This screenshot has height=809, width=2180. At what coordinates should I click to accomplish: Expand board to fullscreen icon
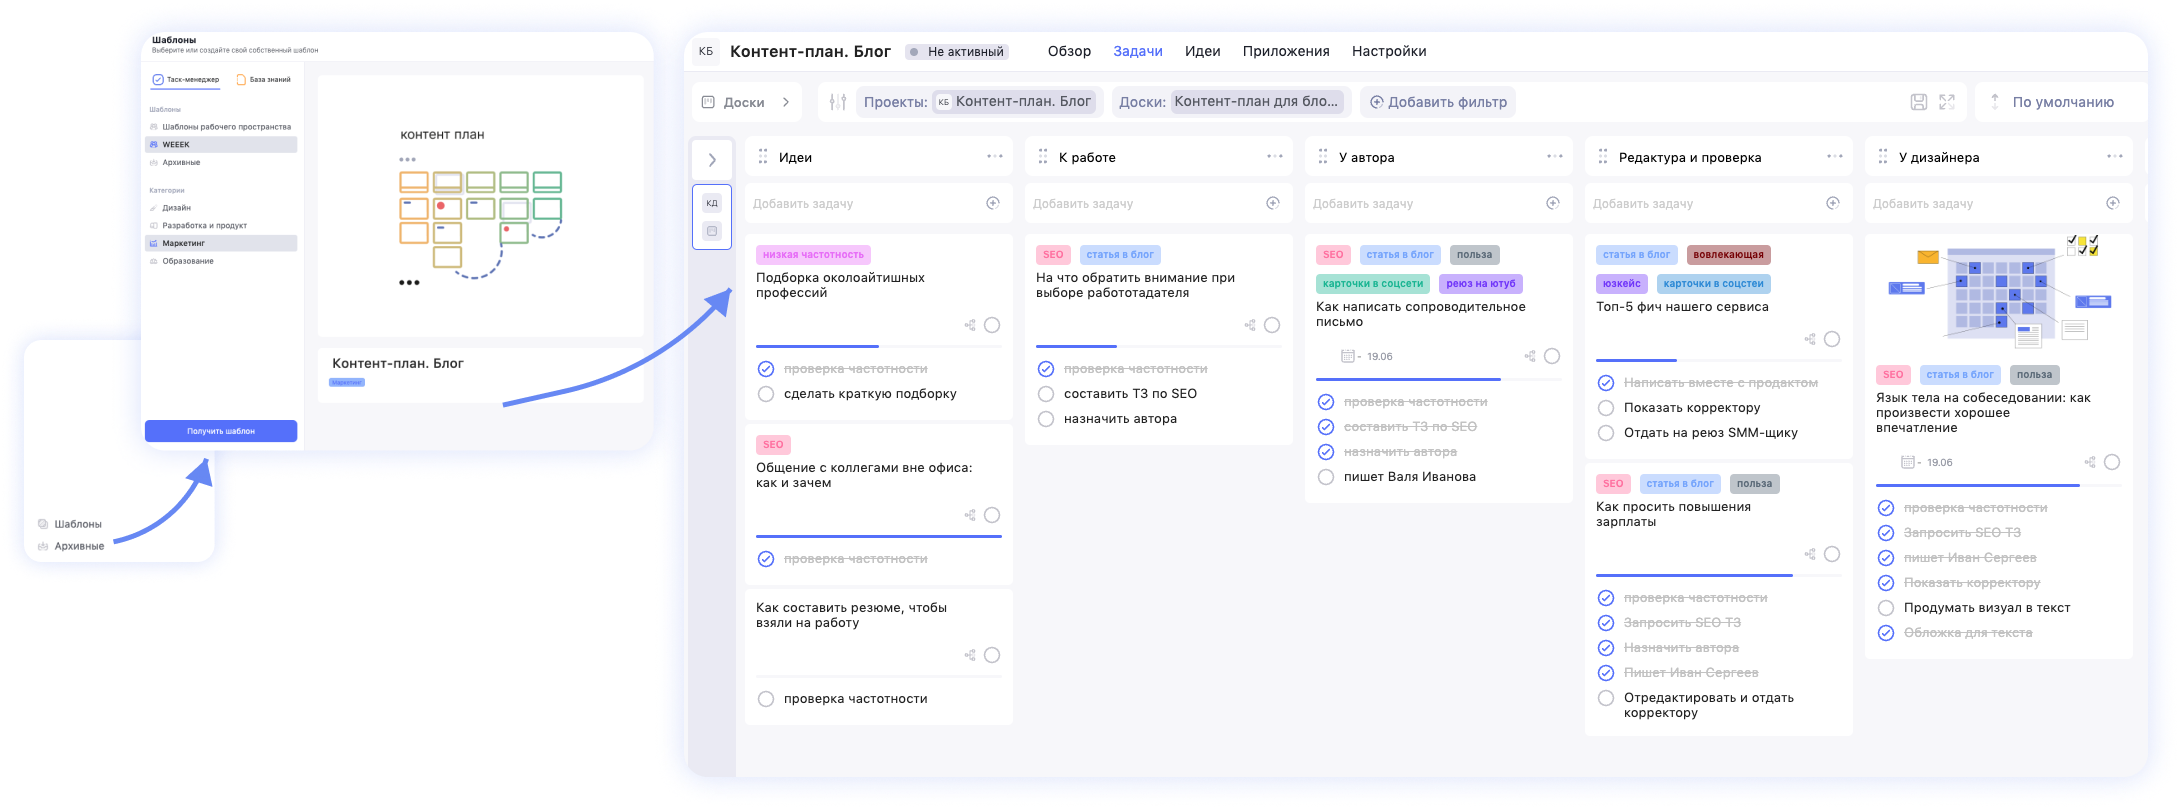[x=1947, y=102]
